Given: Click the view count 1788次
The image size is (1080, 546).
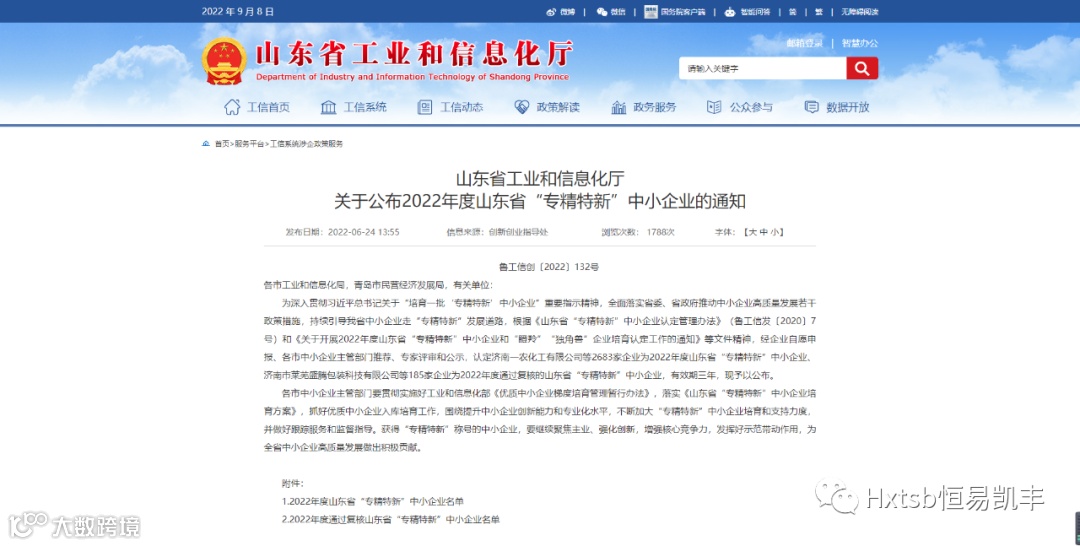Looking at the screenshot, I should tap(661, 232).
